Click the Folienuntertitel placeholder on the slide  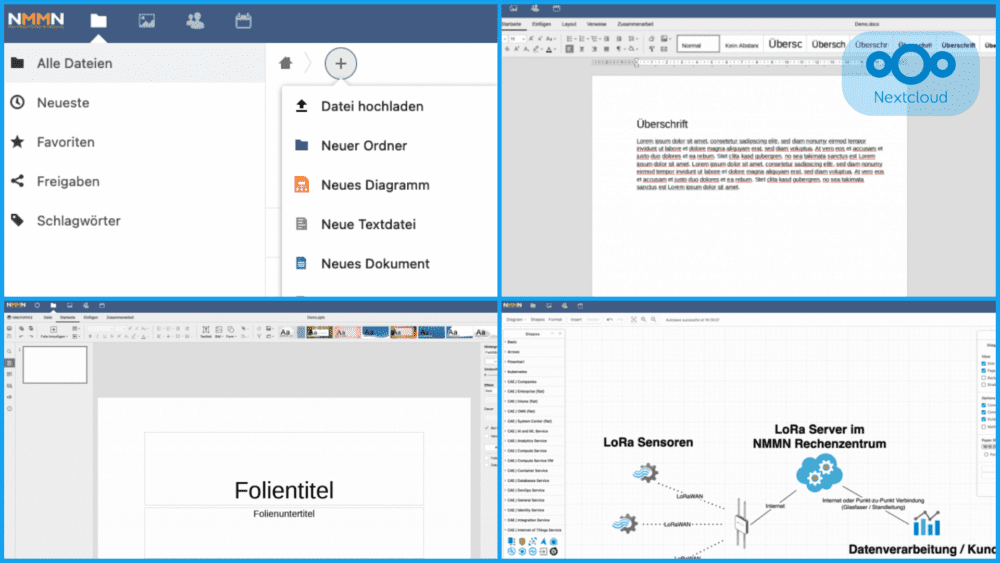[284, 514]
